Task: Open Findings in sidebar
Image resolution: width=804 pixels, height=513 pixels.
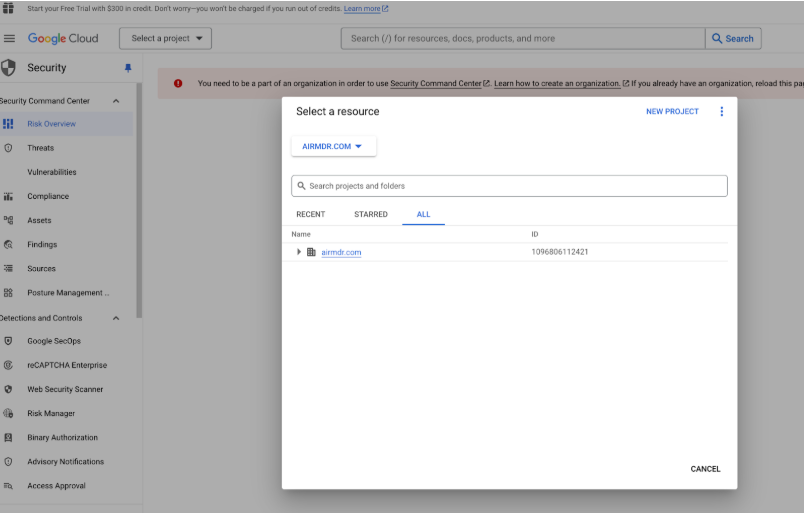Action: pyautogui.click(x=42, y=244)
